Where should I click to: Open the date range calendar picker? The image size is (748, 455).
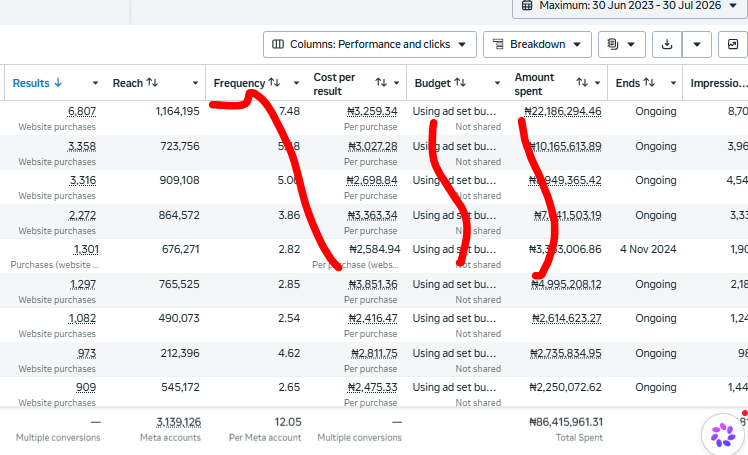pos(630,6)
